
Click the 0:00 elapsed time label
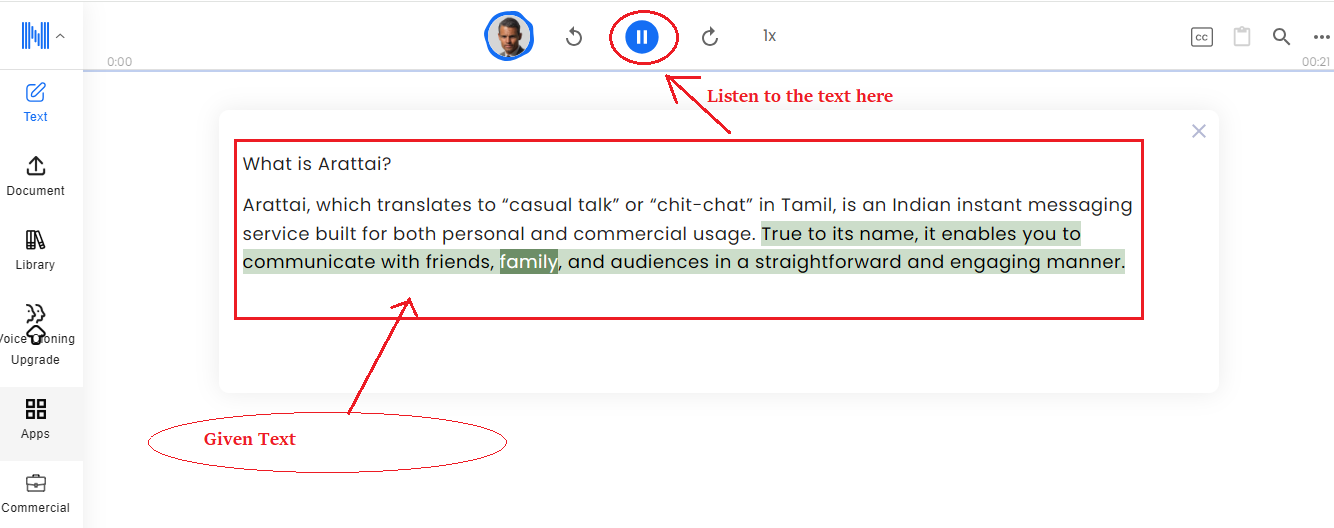(x=120, y=62)
